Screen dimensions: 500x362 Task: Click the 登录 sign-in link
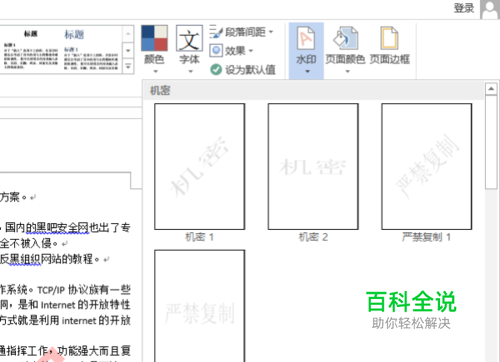(x=464, y=8)
